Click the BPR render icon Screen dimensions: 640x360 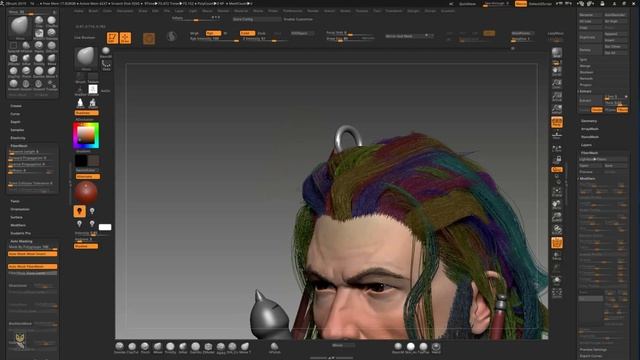[x=557, y=53]
